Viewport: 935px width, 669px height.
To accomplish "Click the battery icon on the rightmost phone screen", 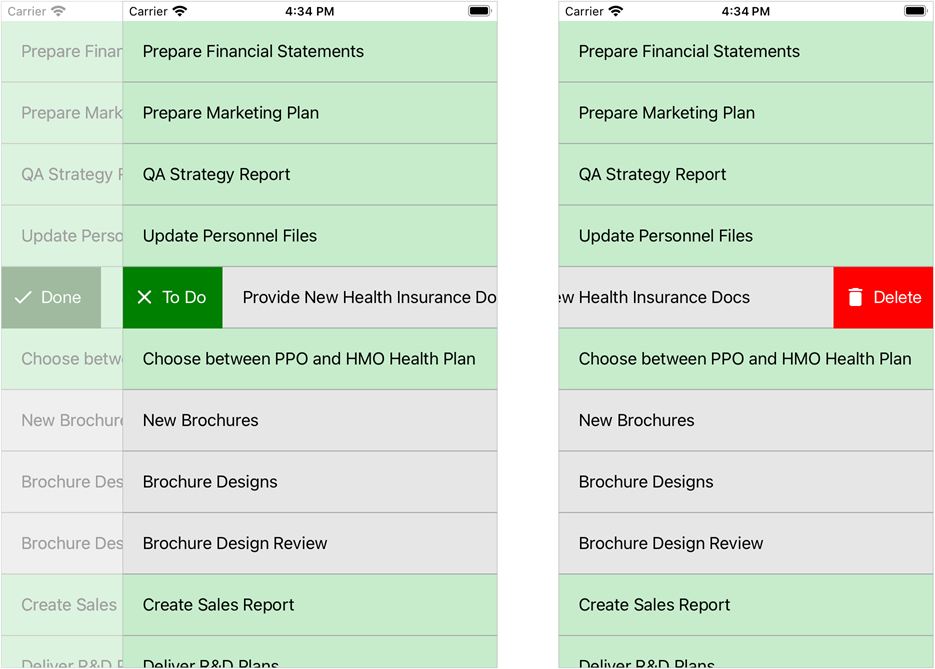I will pyautogui.click(x=917, y=12).
